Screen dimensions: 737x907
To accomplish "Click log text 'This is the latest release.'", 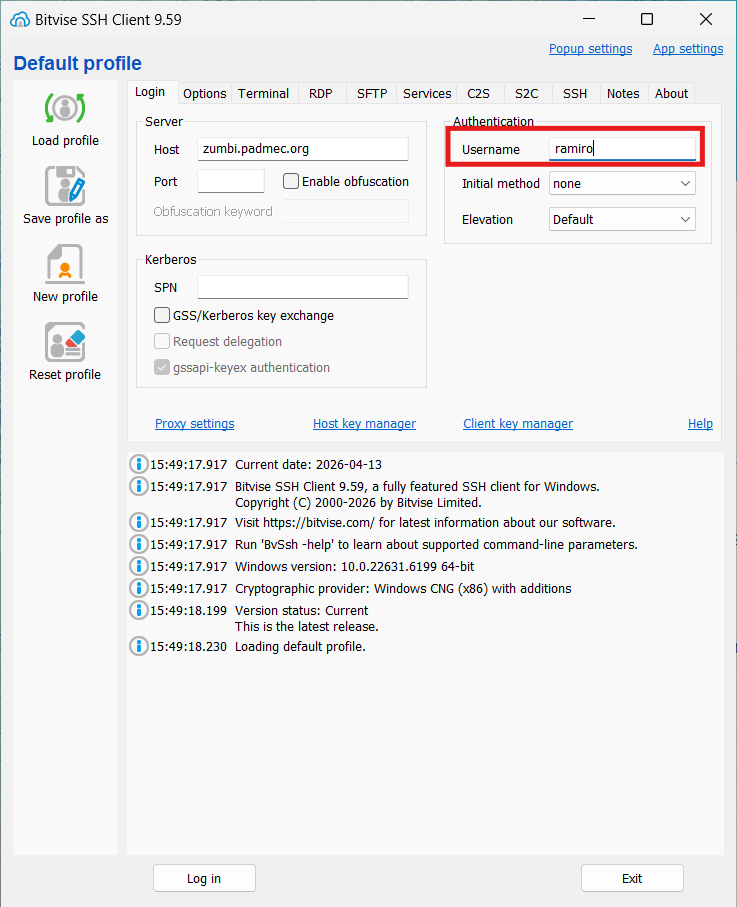I will click(x=307, y=626).
